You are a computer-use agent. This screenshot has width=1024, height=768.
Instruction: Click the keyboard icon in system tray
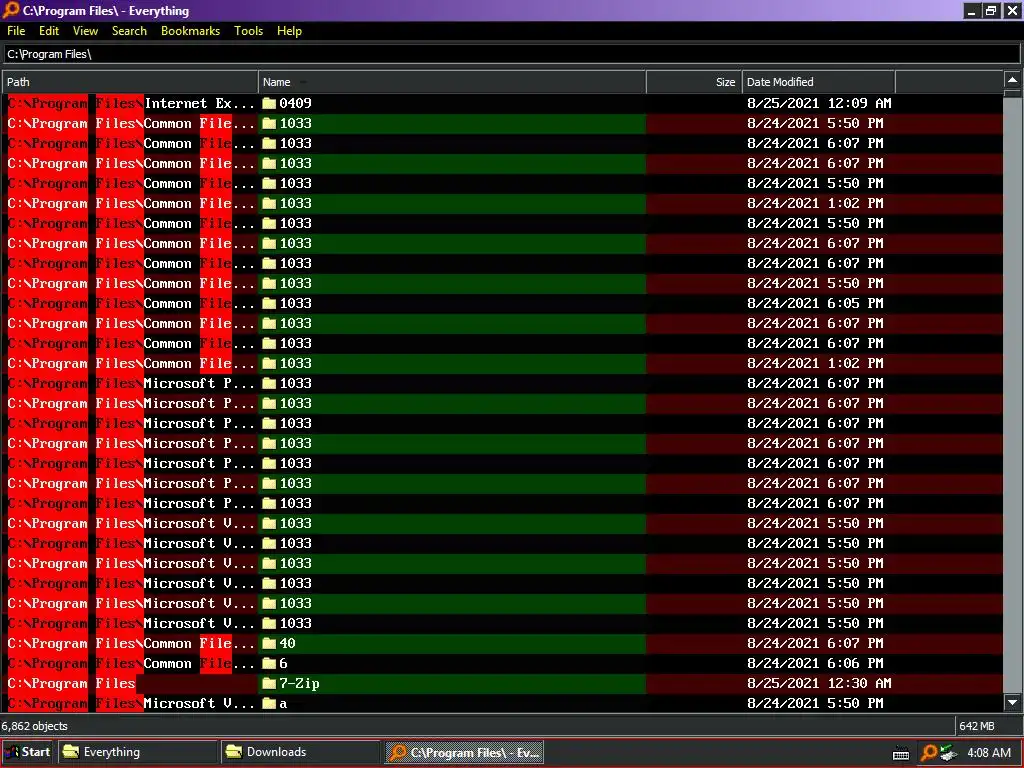click(901, 754)
